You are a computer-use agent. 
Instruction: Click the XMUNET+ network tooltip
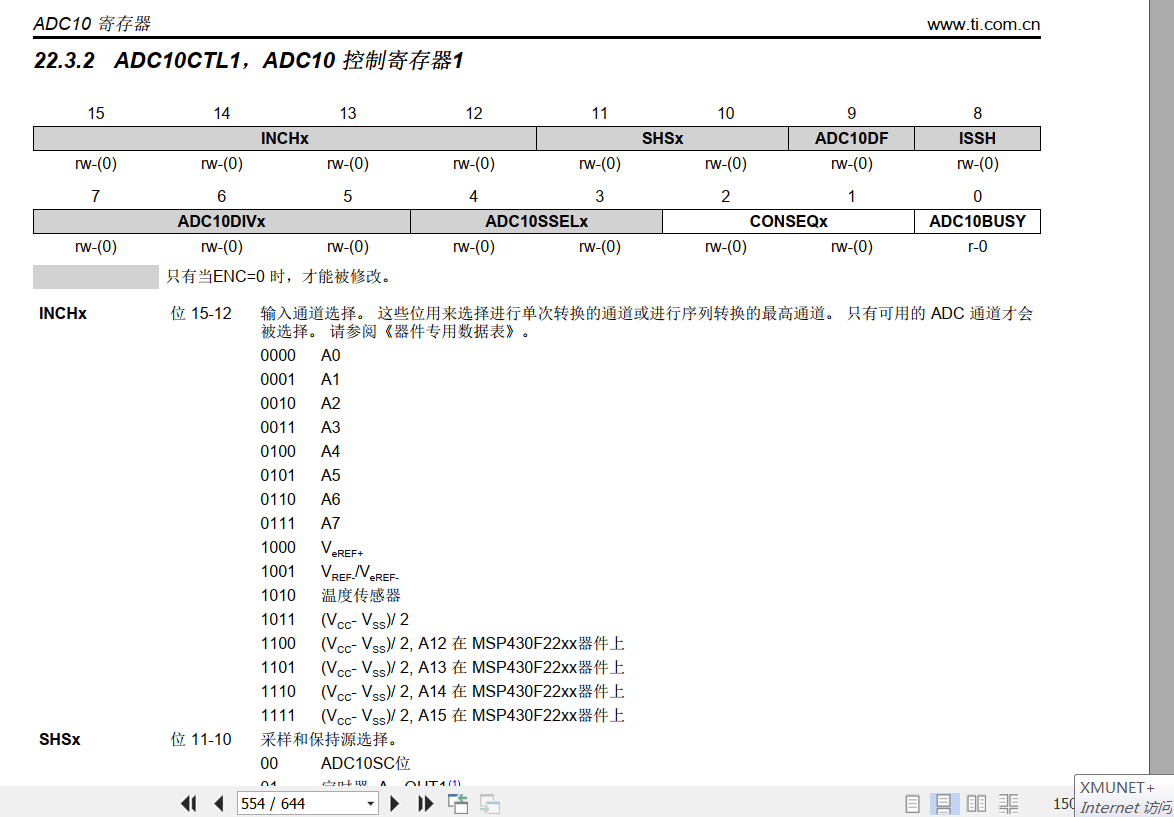pos(1125,796)
